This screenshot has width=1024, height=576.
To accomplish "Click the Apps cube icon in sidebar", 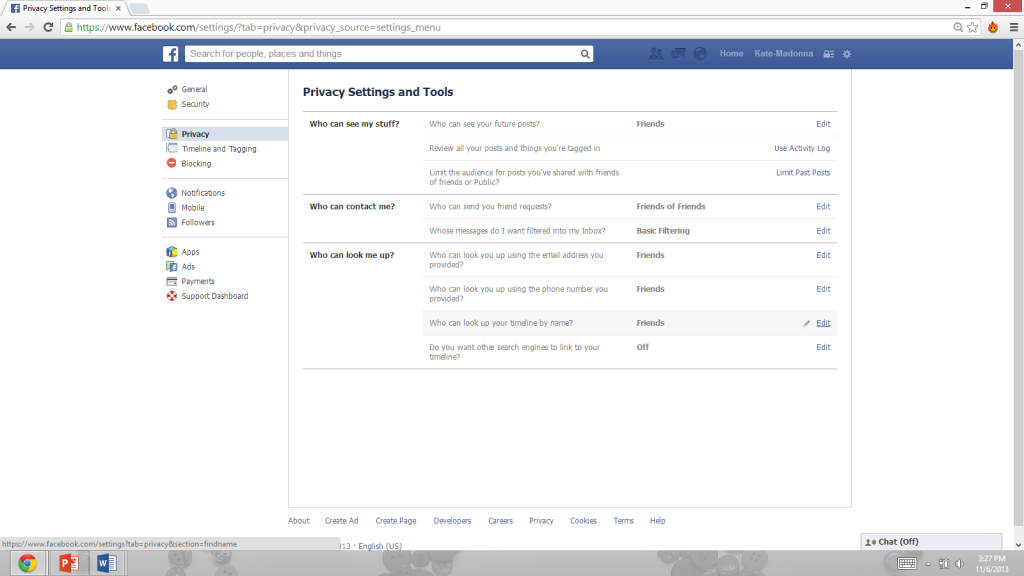I will click(x=172, y=251).
